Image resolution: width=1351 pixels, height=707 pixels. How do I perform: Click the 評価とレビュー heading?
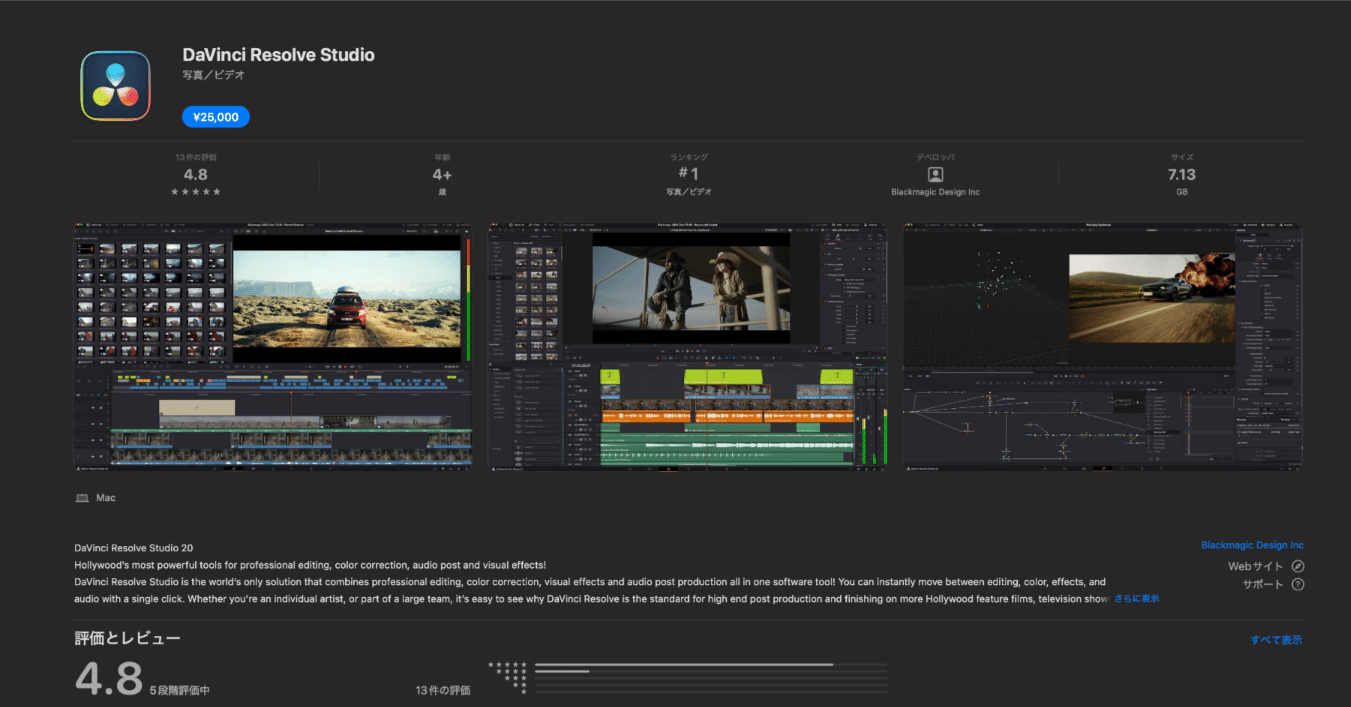click(128, 638)
